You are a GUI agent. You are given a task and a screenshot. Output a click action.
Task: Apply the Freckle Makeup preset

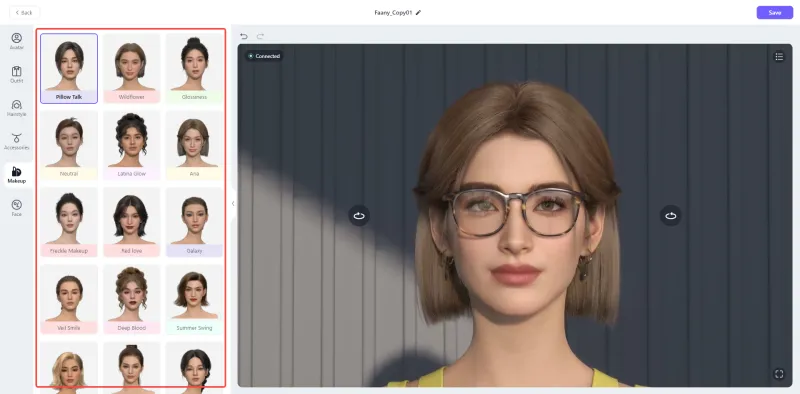click(x=69, y=223)
